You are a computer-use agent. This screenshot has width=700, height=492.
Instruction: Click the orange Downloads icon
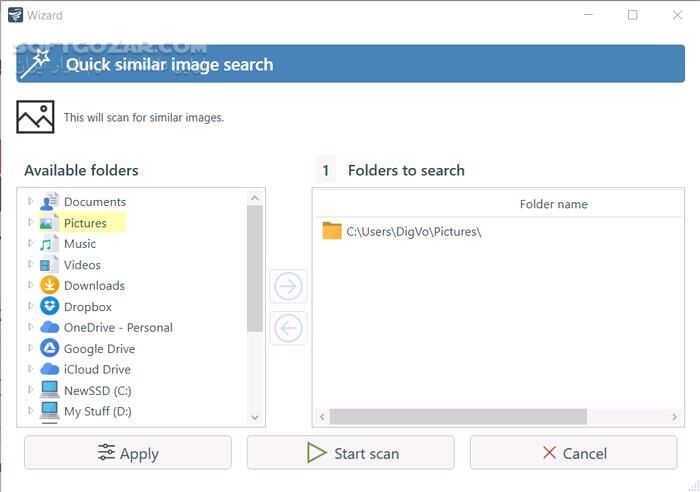[x=49, y=285]
